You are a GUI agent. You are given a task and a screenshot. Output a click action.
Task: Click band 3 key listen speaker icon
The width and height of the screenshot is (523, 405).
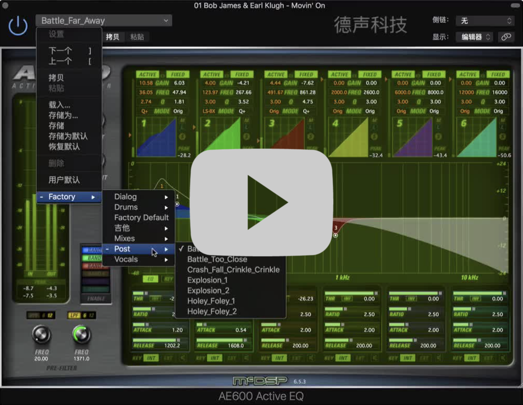[311, 358]
